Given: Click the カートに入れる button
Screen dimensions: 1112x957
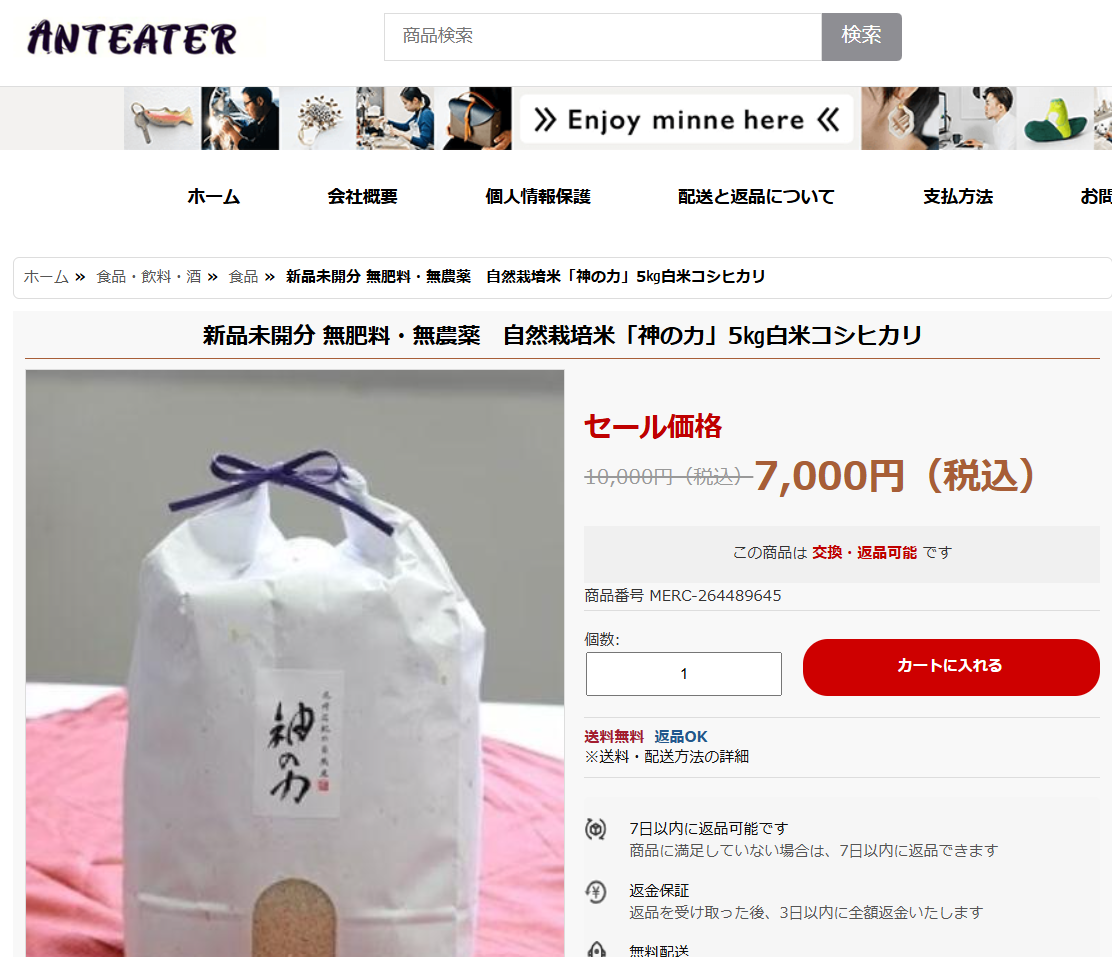Looking at the screenshot, I should coord(951,667).
